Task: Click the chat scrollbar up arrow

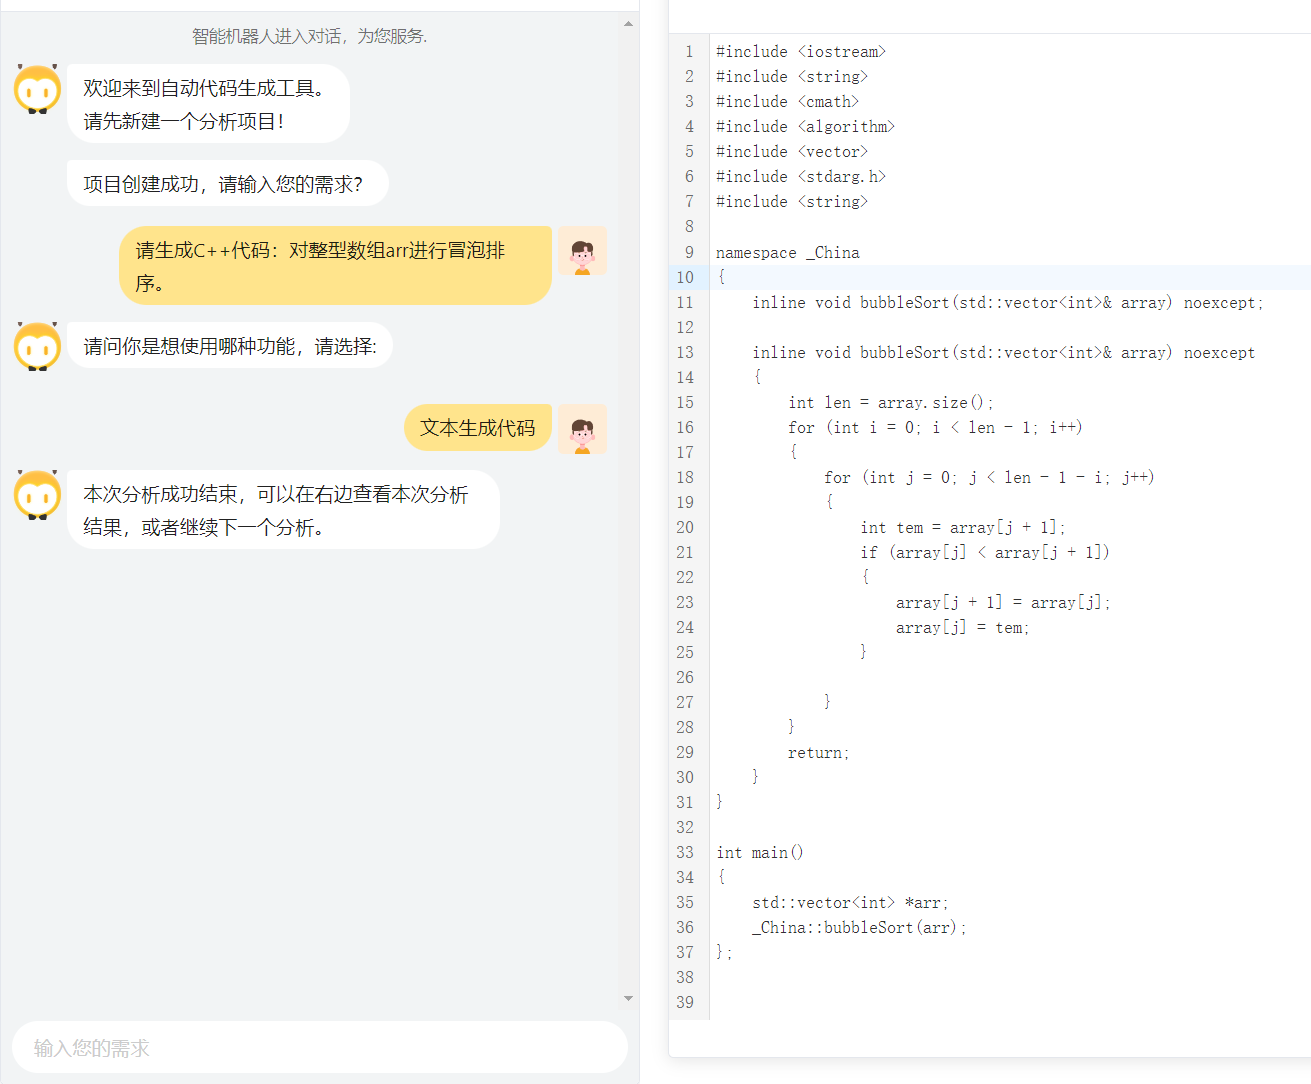Action: pyautogui.click(x=628, y=23)
